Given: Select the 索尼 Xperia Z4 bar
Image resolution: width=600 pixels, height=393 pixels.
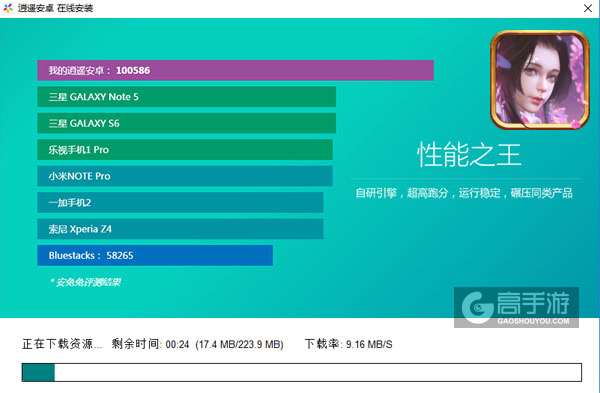Looking at the screenshot, I should click(180, 229).
